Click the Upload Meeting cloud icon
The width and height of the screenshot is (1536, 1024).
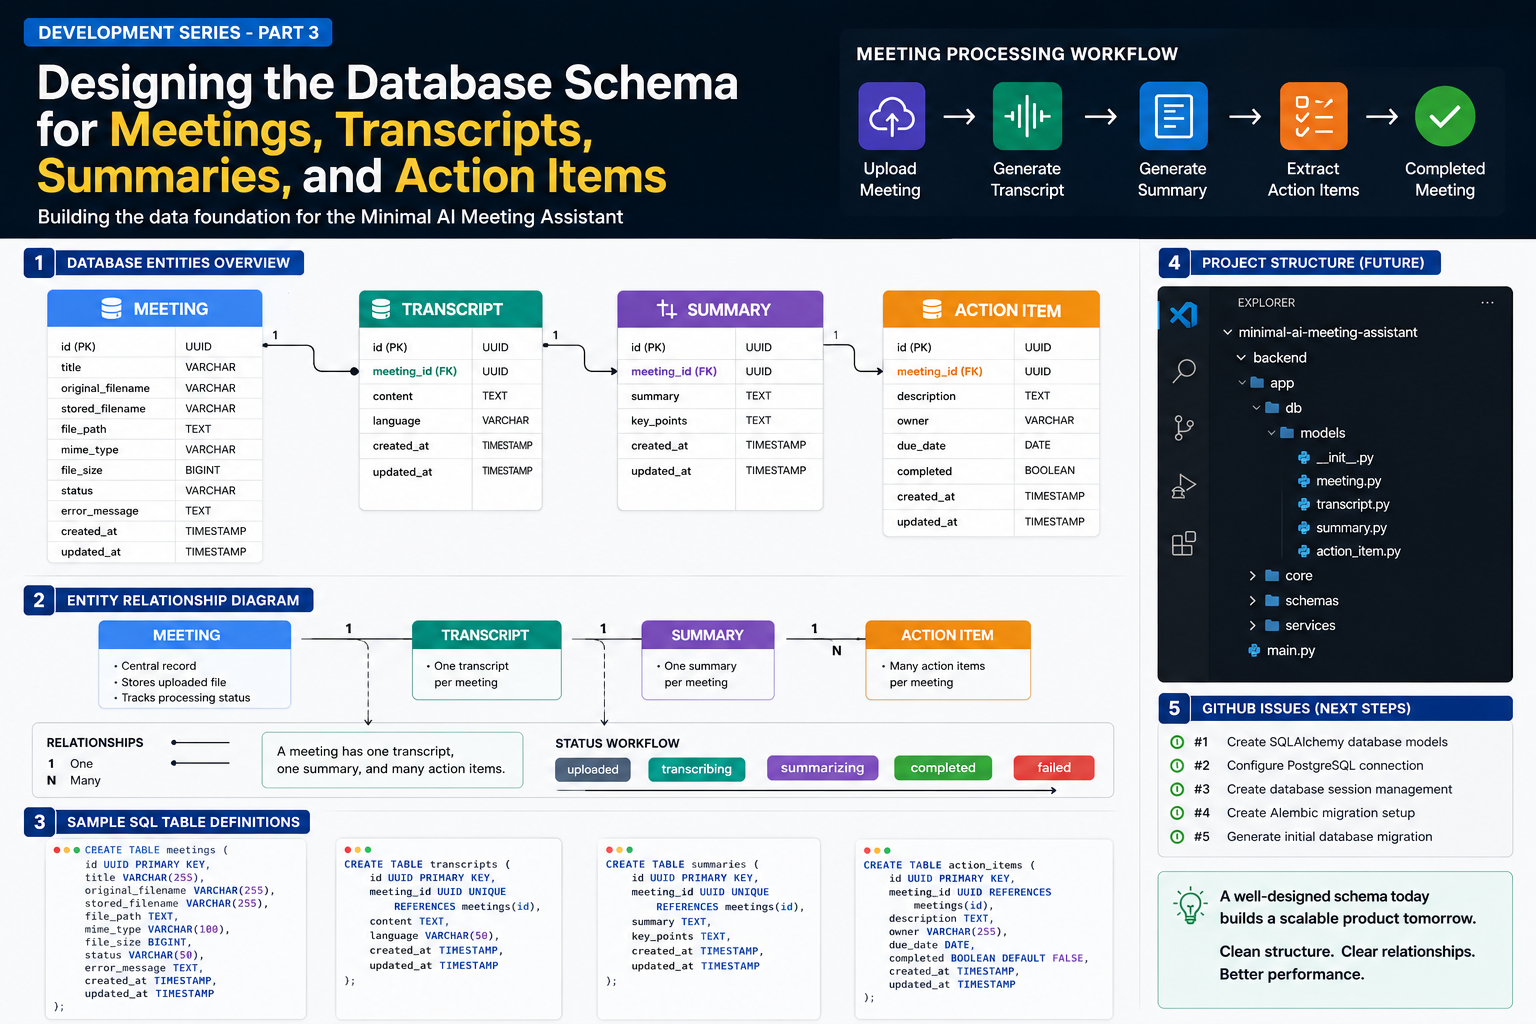(x=891, y=116)
